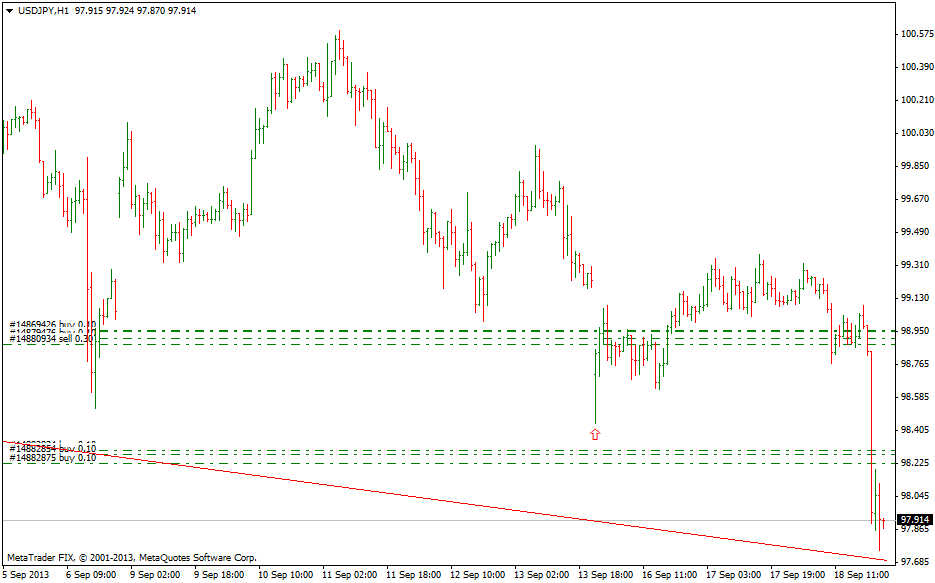Select order label #14869426 buy 0.10
Image resolution: width=935 pixels, height=583 pixels.
52,324
